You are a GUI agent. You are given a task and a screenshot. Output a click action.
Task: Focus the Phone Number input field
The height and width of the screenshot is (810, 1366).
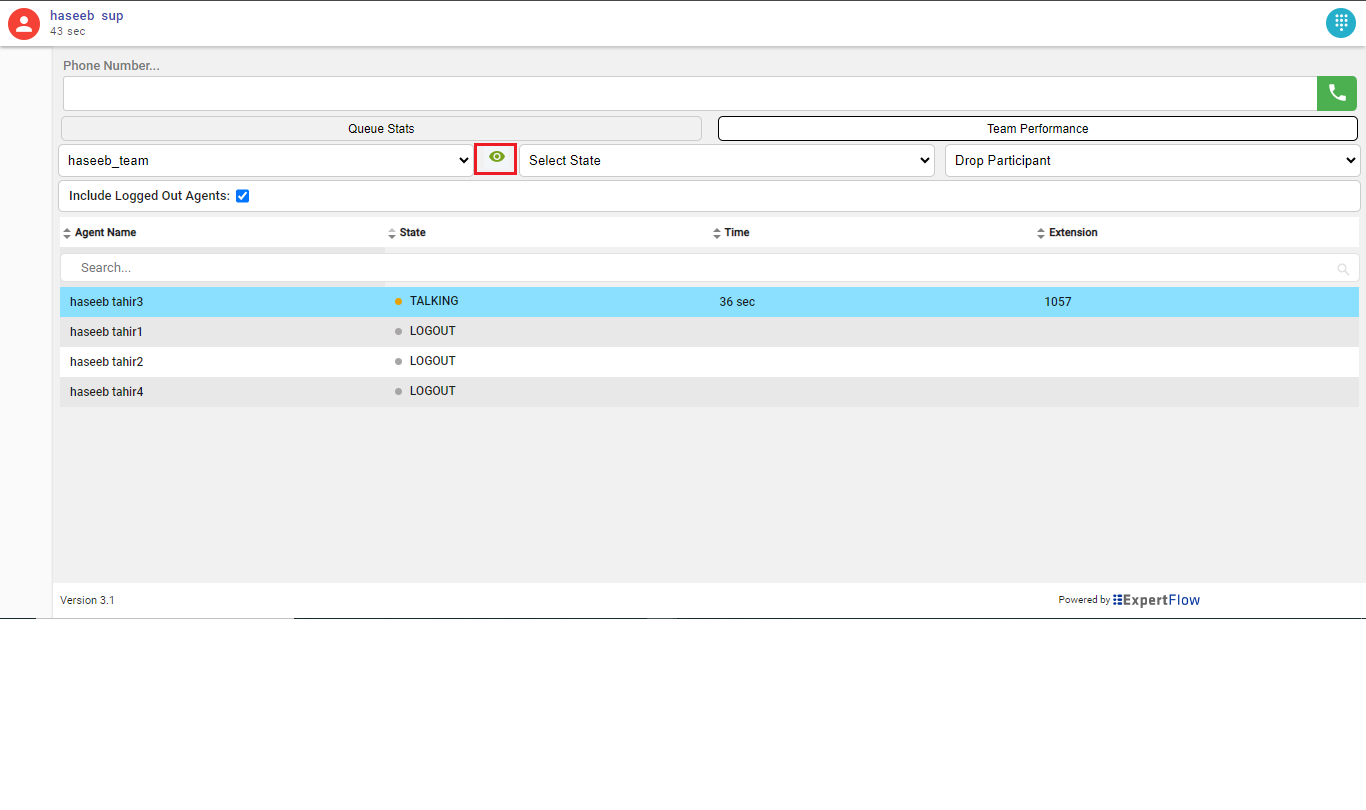pyautogui.click(x=689, y=93)
